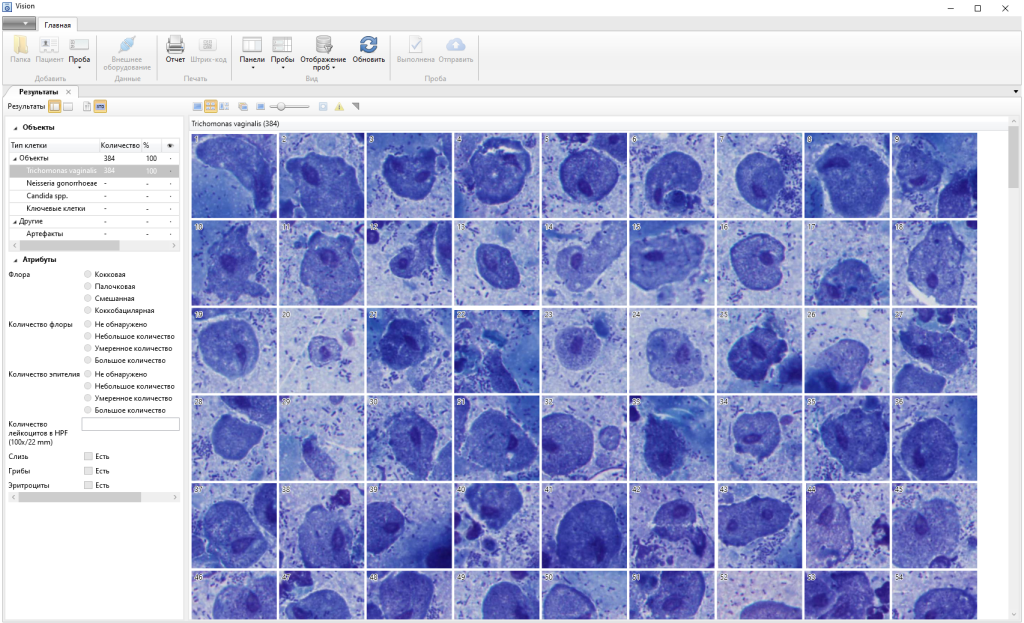Enable the Слизь checkbox
The image size is (1024, 623).
click(x=89, y=456)
